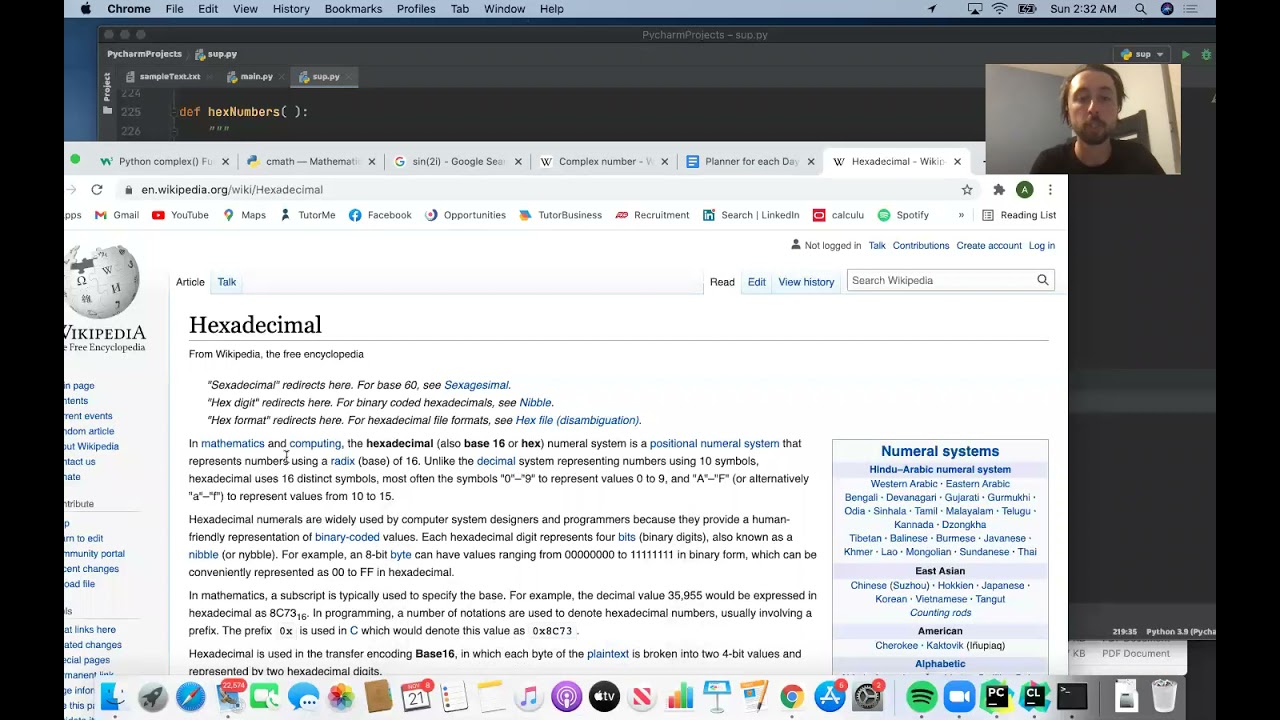
Task: Click the Wi-Fi status icon
Action: coord(1000,9)
